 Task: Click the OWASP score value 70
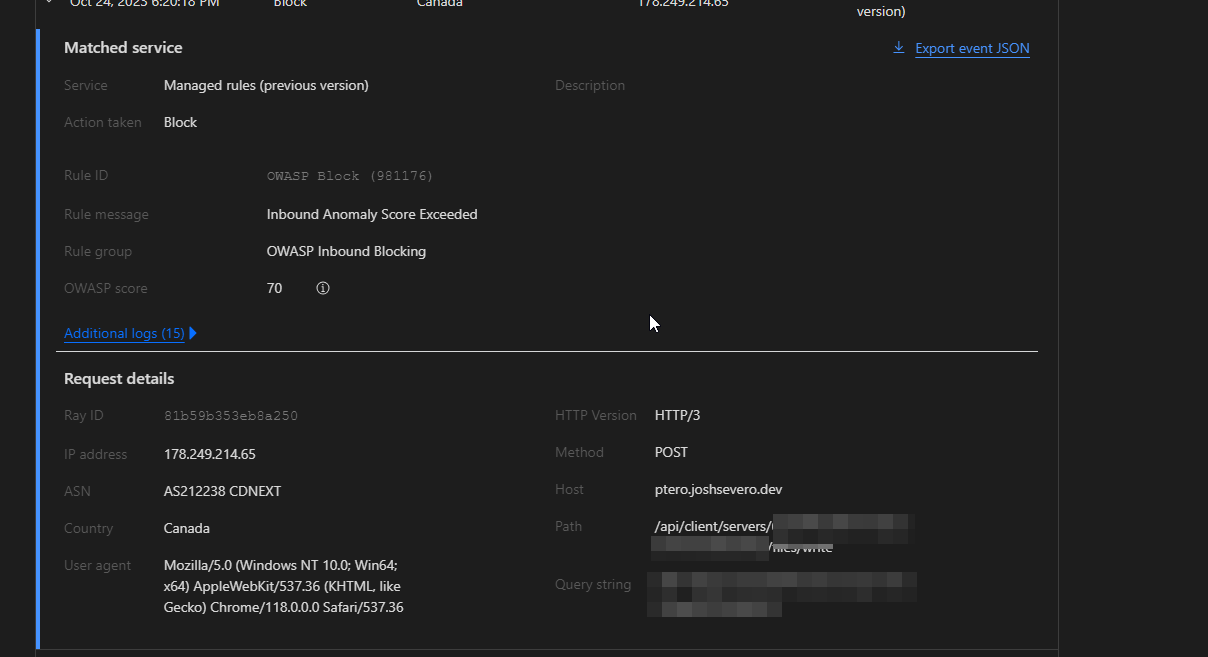pyautogui.click(x=274, y=288)
